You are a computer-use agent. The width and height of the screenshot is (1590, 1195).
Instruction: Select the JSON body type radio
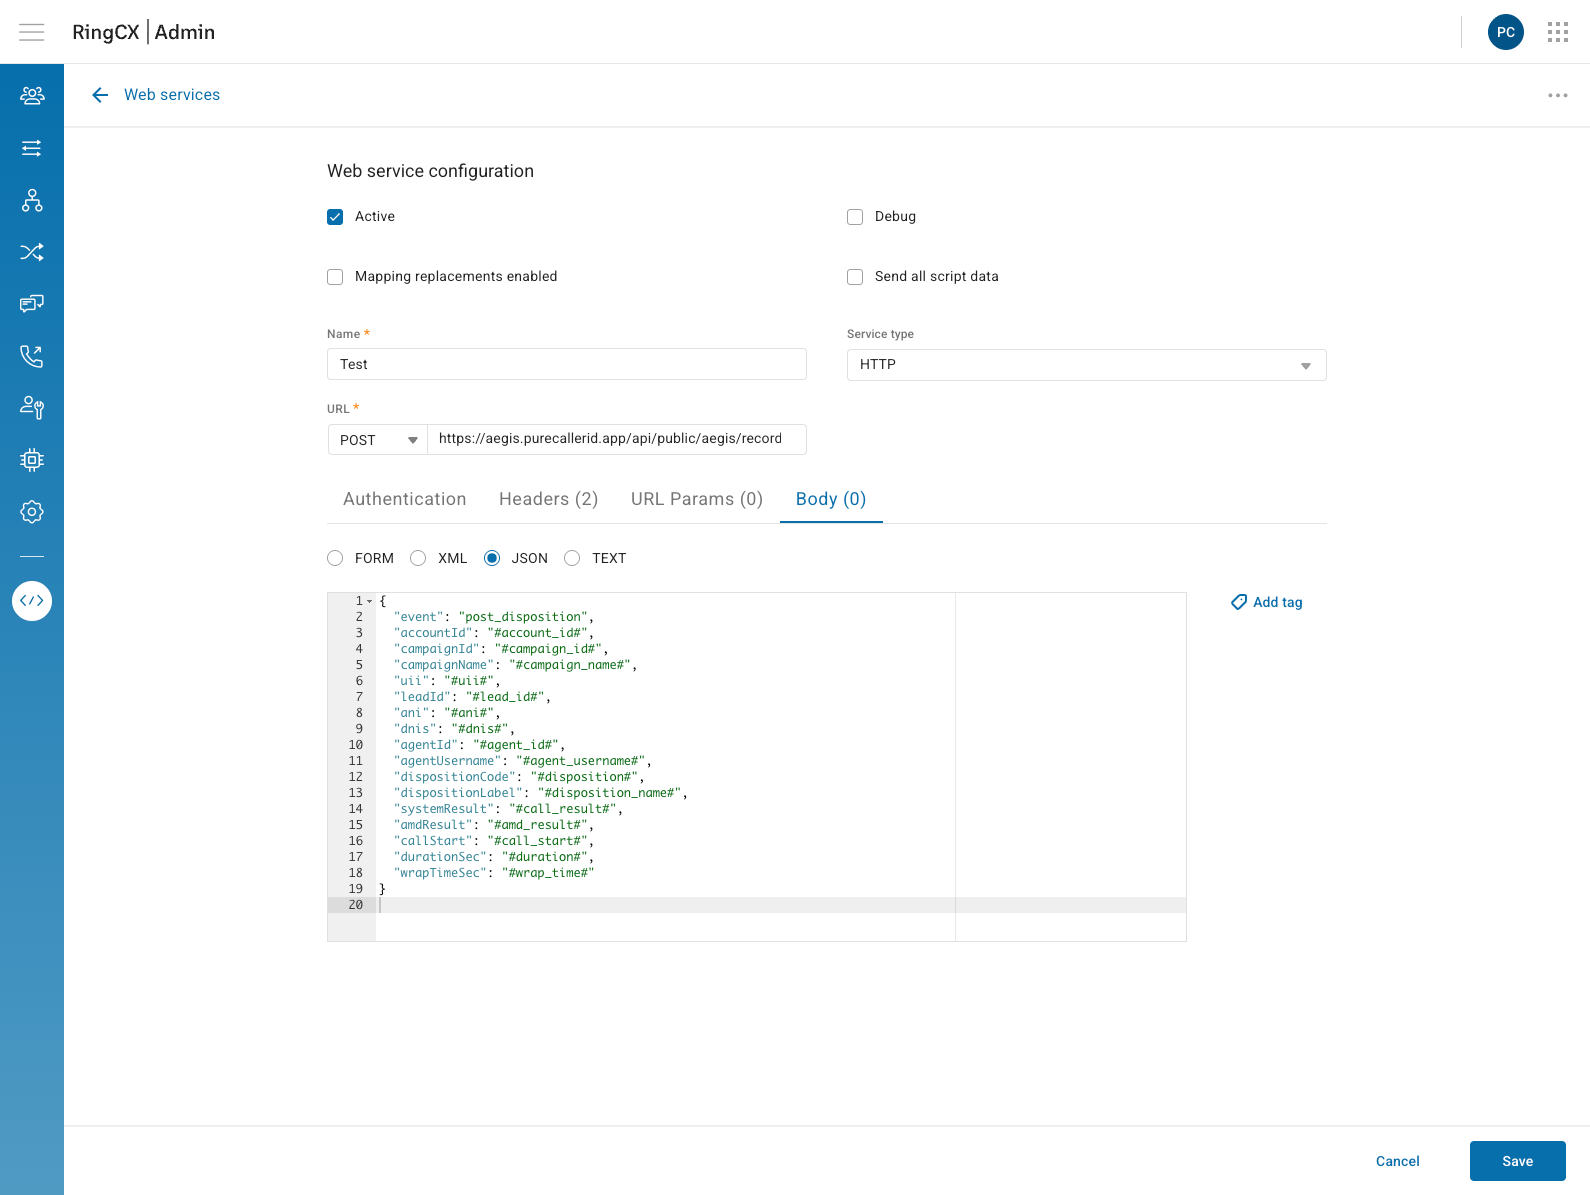tap(492, 558)
